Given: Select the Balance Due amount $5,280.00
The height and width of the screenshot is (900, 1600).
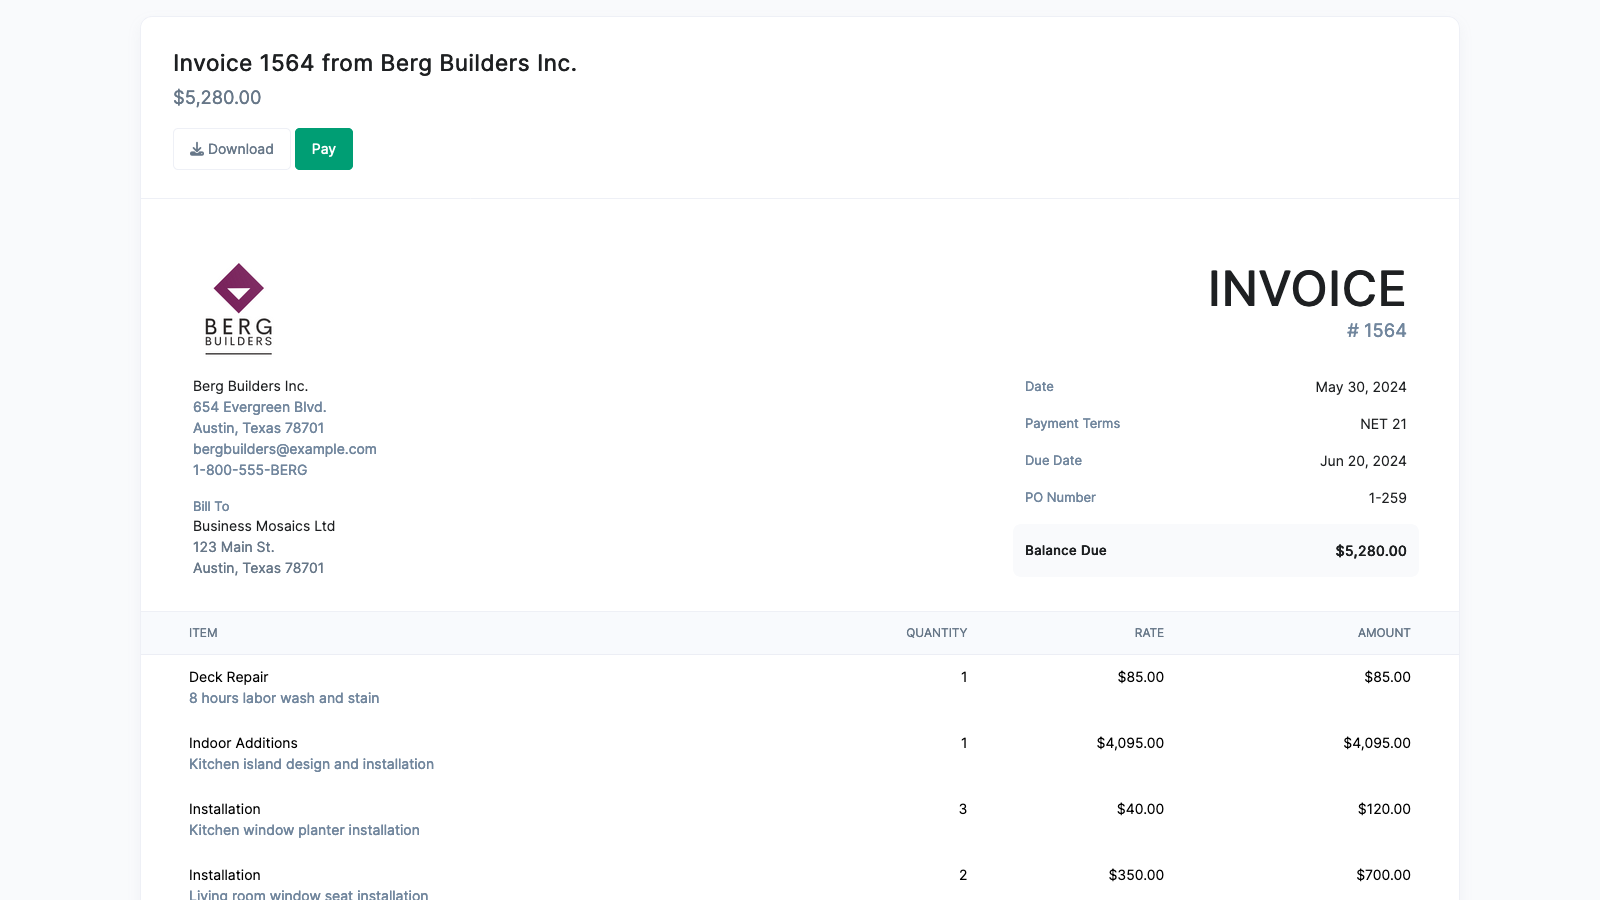Looking at the screenshot, I should pyautogui.click(x=1372, y=550).
